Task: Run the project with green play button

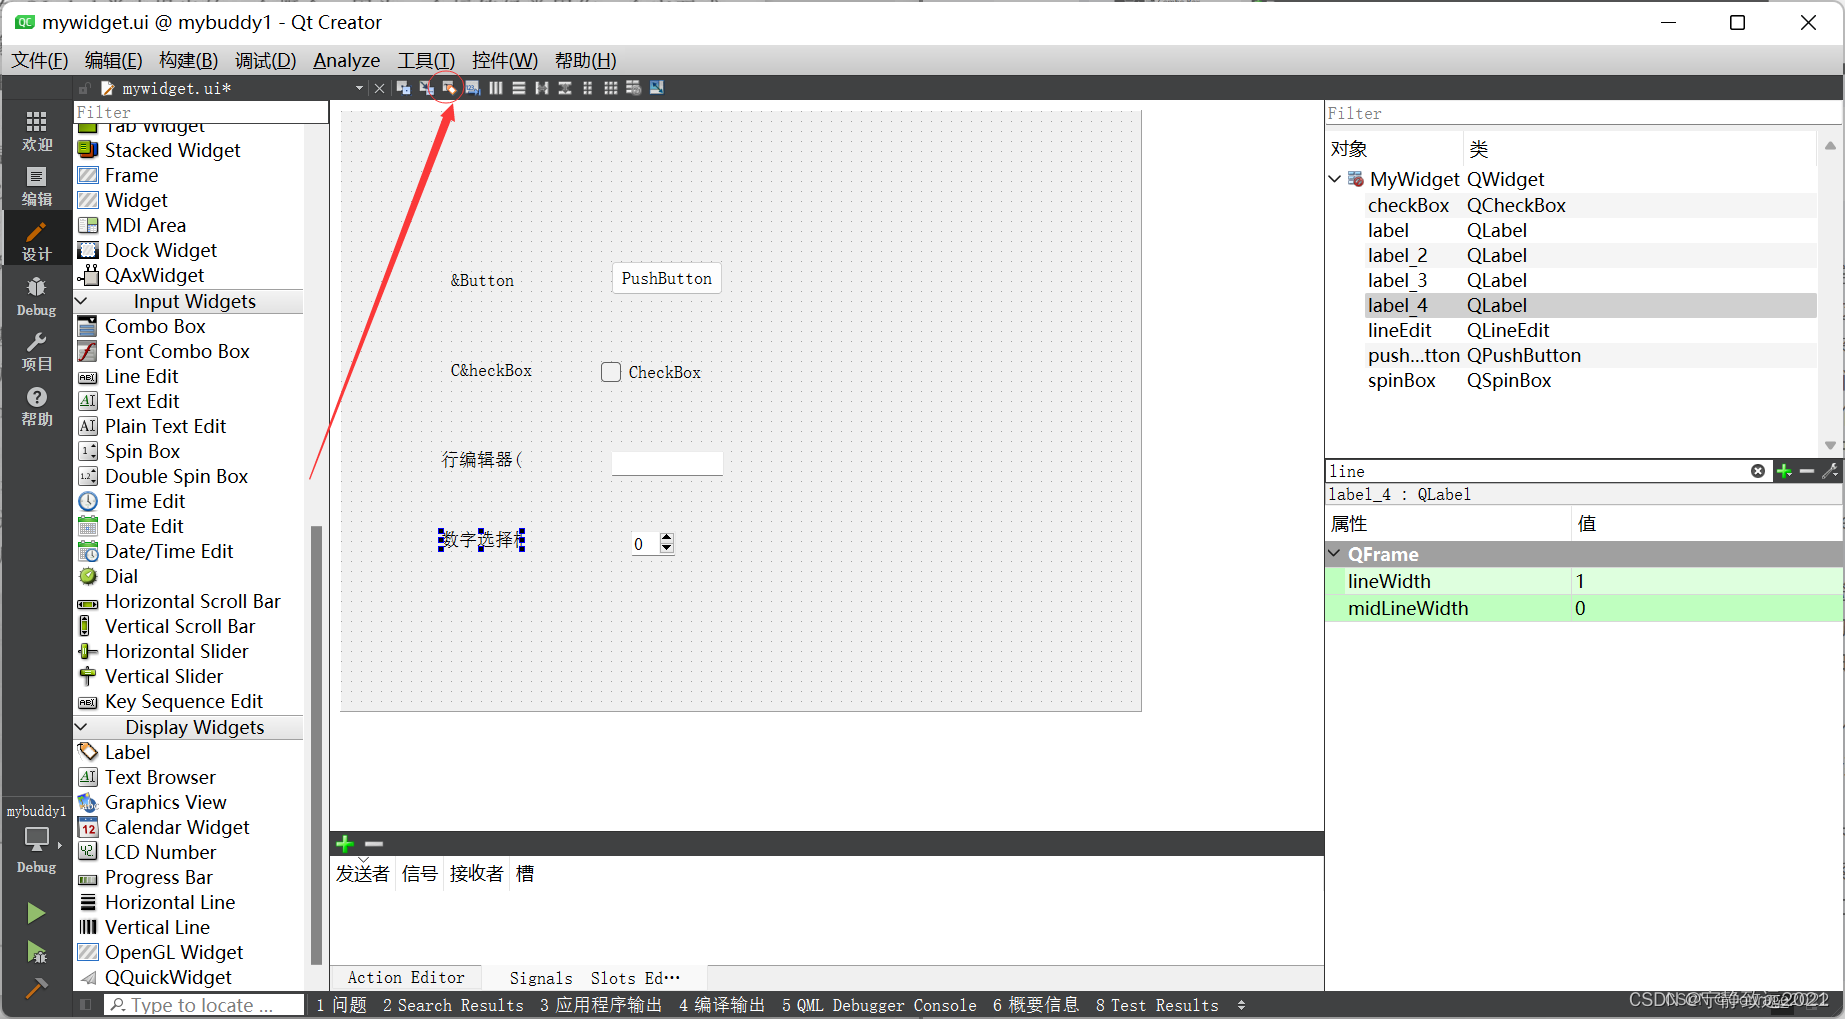Action: coord(36,913)
